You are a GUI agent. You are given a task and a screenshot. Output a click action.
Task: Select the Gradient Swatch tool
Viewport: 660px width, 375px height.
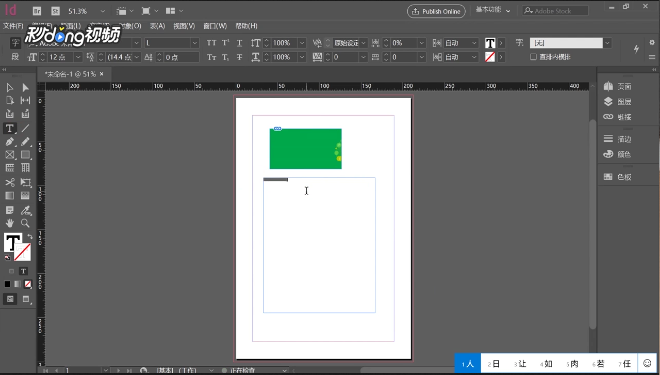point(10,196)
